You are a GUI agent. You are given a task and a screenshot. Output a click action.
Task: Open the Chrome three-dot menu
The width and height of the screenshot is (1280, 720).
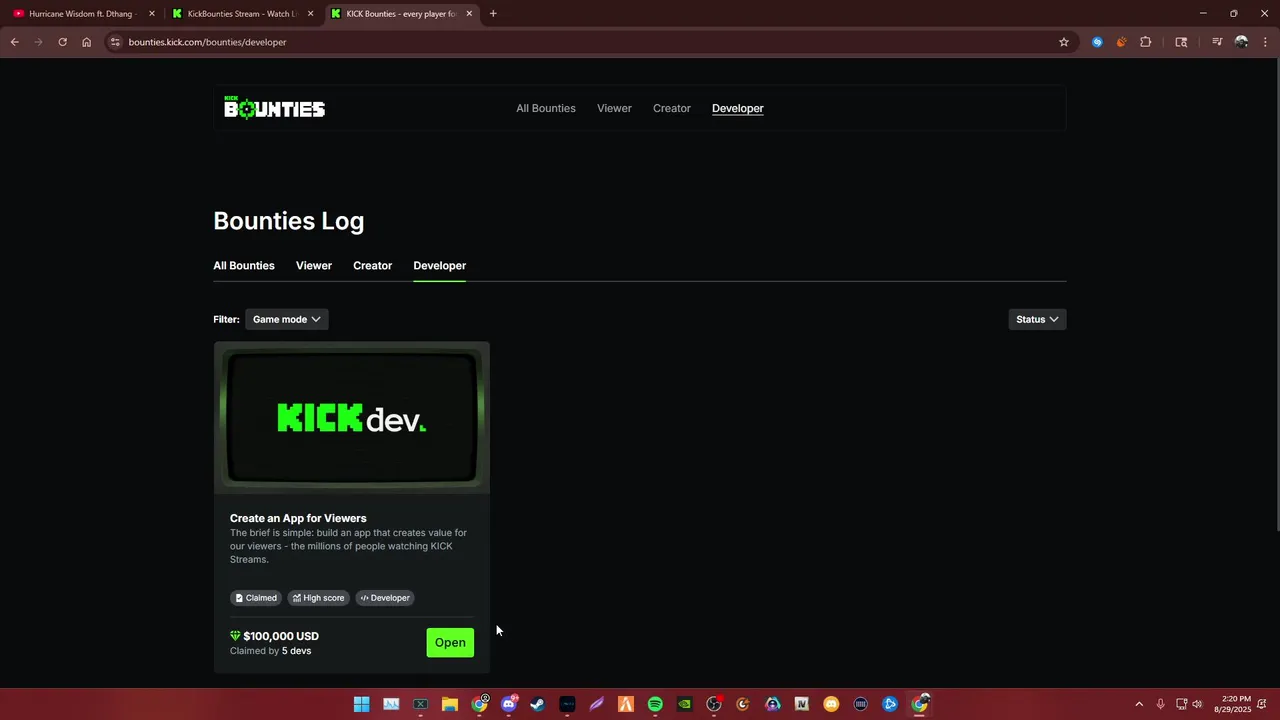click(x=1266, y=42)
